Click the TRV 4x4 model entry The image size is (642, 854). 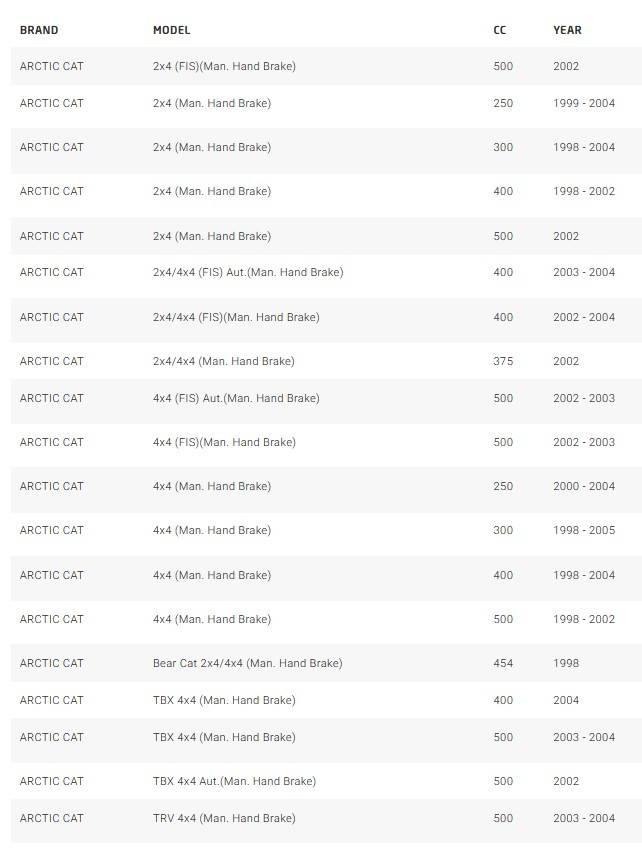(223, 818)
